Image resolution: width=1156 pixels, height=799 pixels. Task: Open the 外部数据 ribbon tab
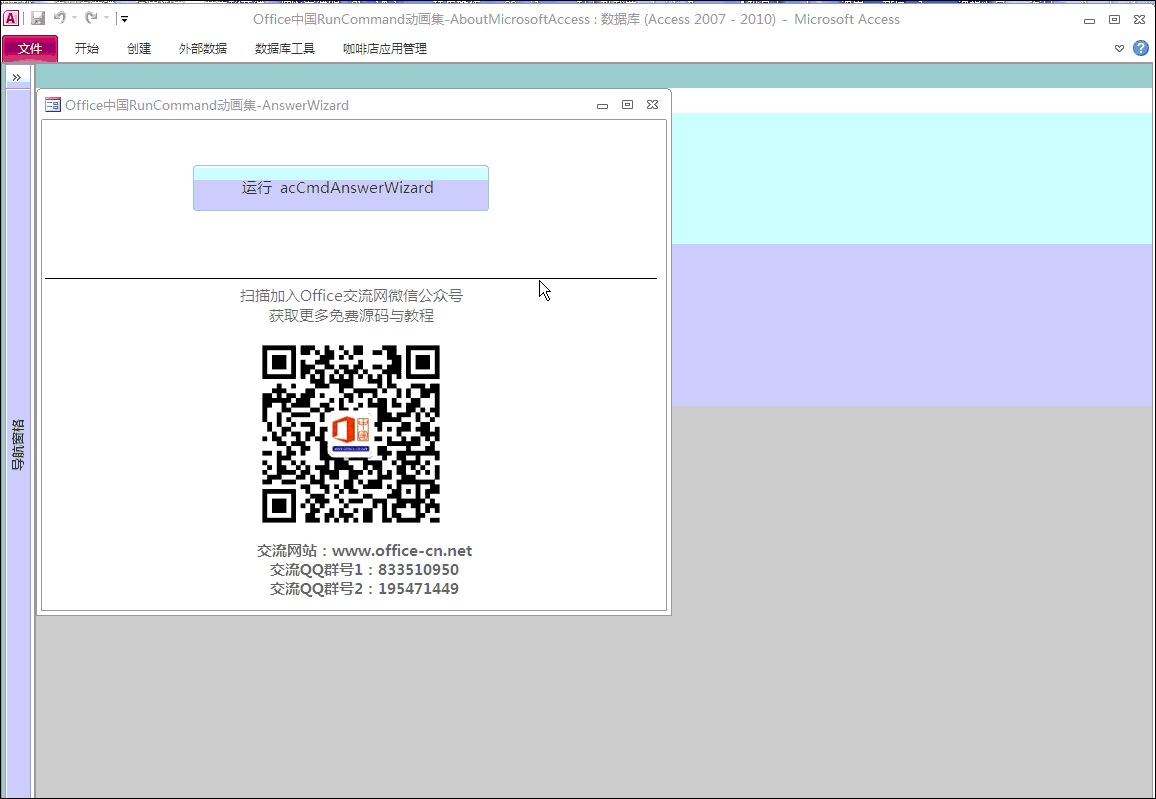click(x=203, y=49)
